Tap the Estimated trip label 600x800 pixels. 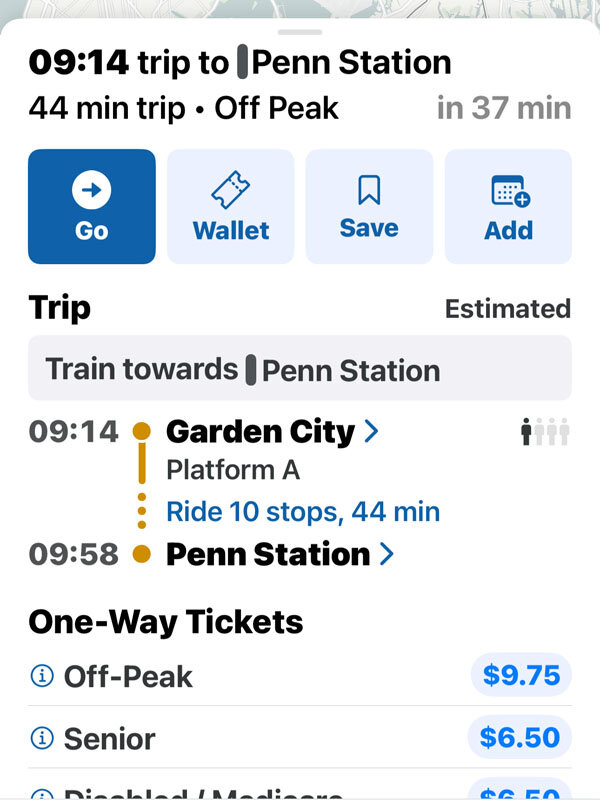click(x=508, y=309)
